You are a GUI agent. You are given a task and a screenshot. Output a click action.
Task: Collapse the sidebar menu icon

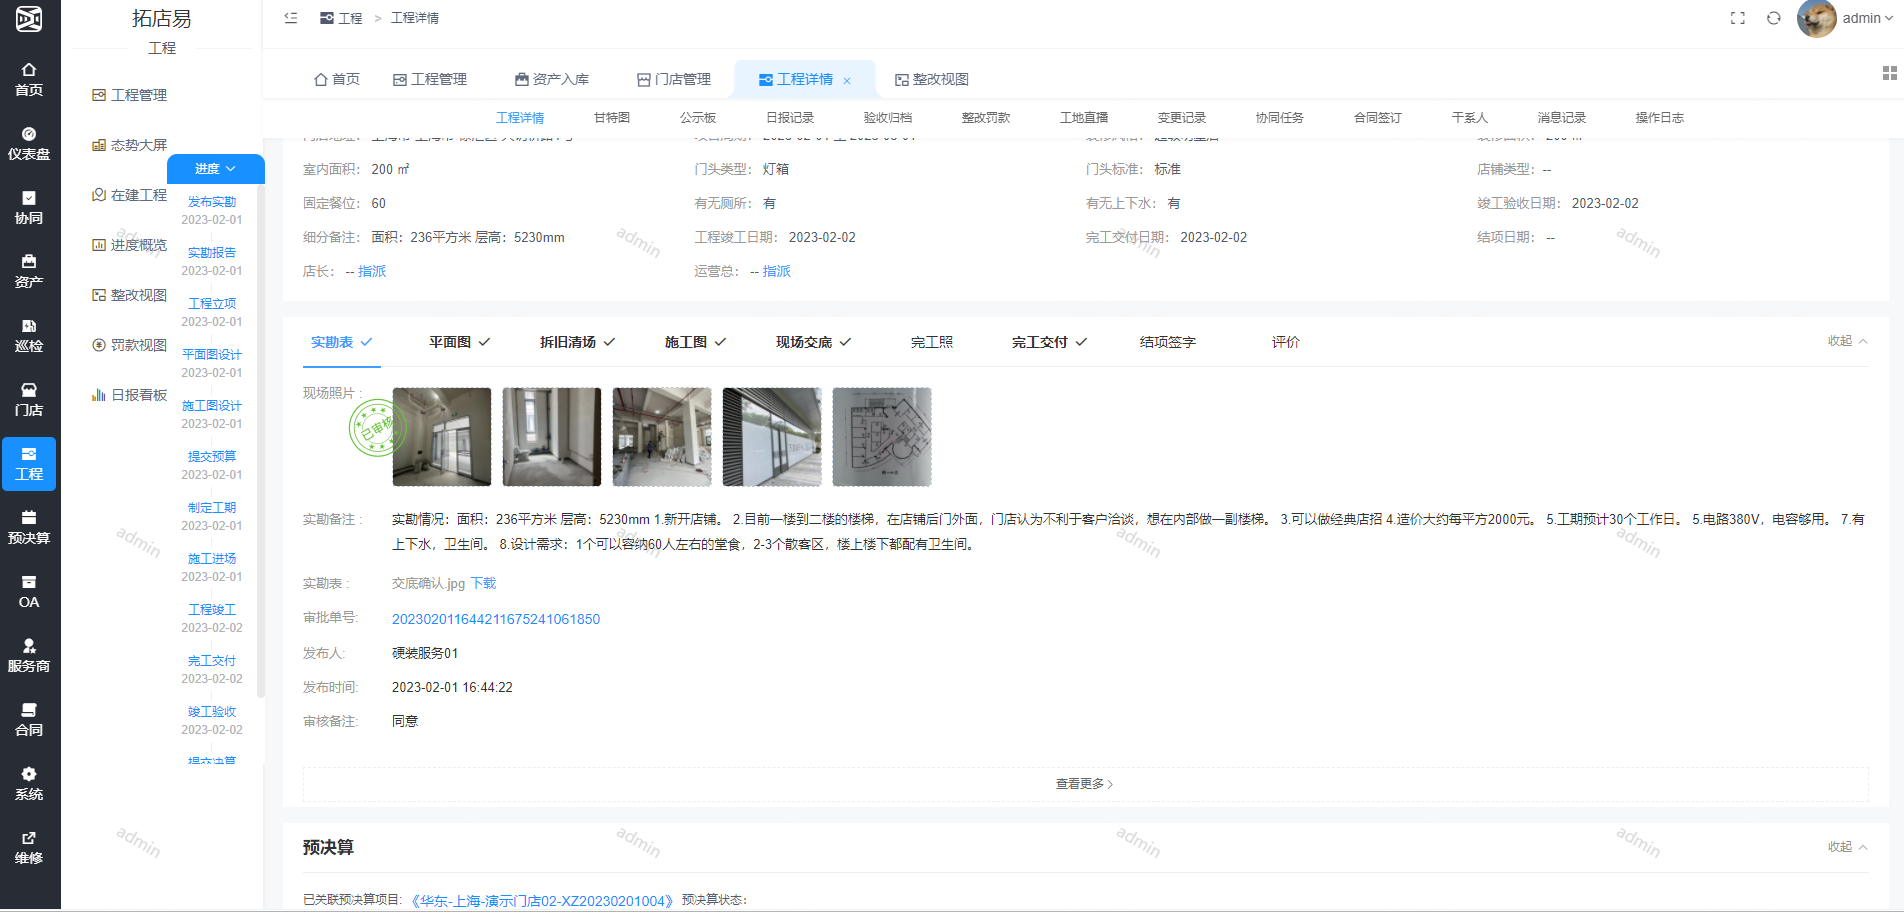tap(291, 18)
